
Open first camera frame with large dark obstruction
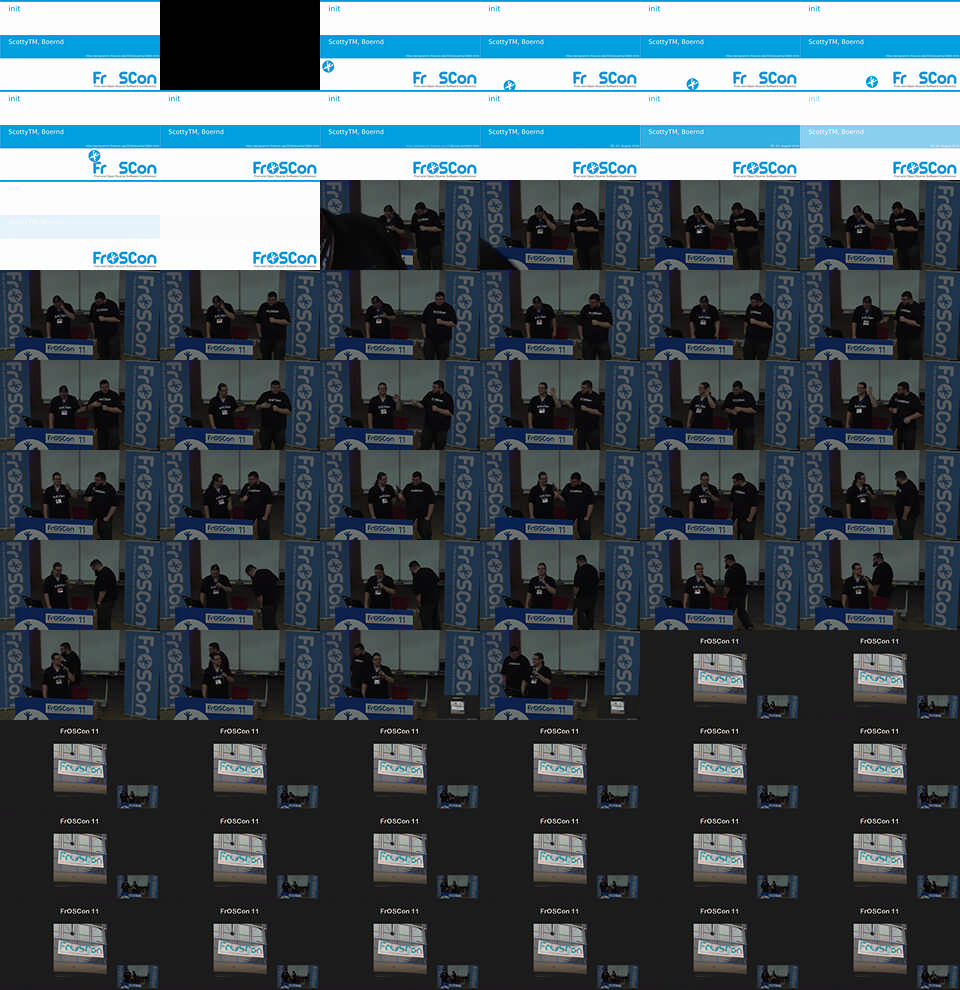(x=400, y=225)
